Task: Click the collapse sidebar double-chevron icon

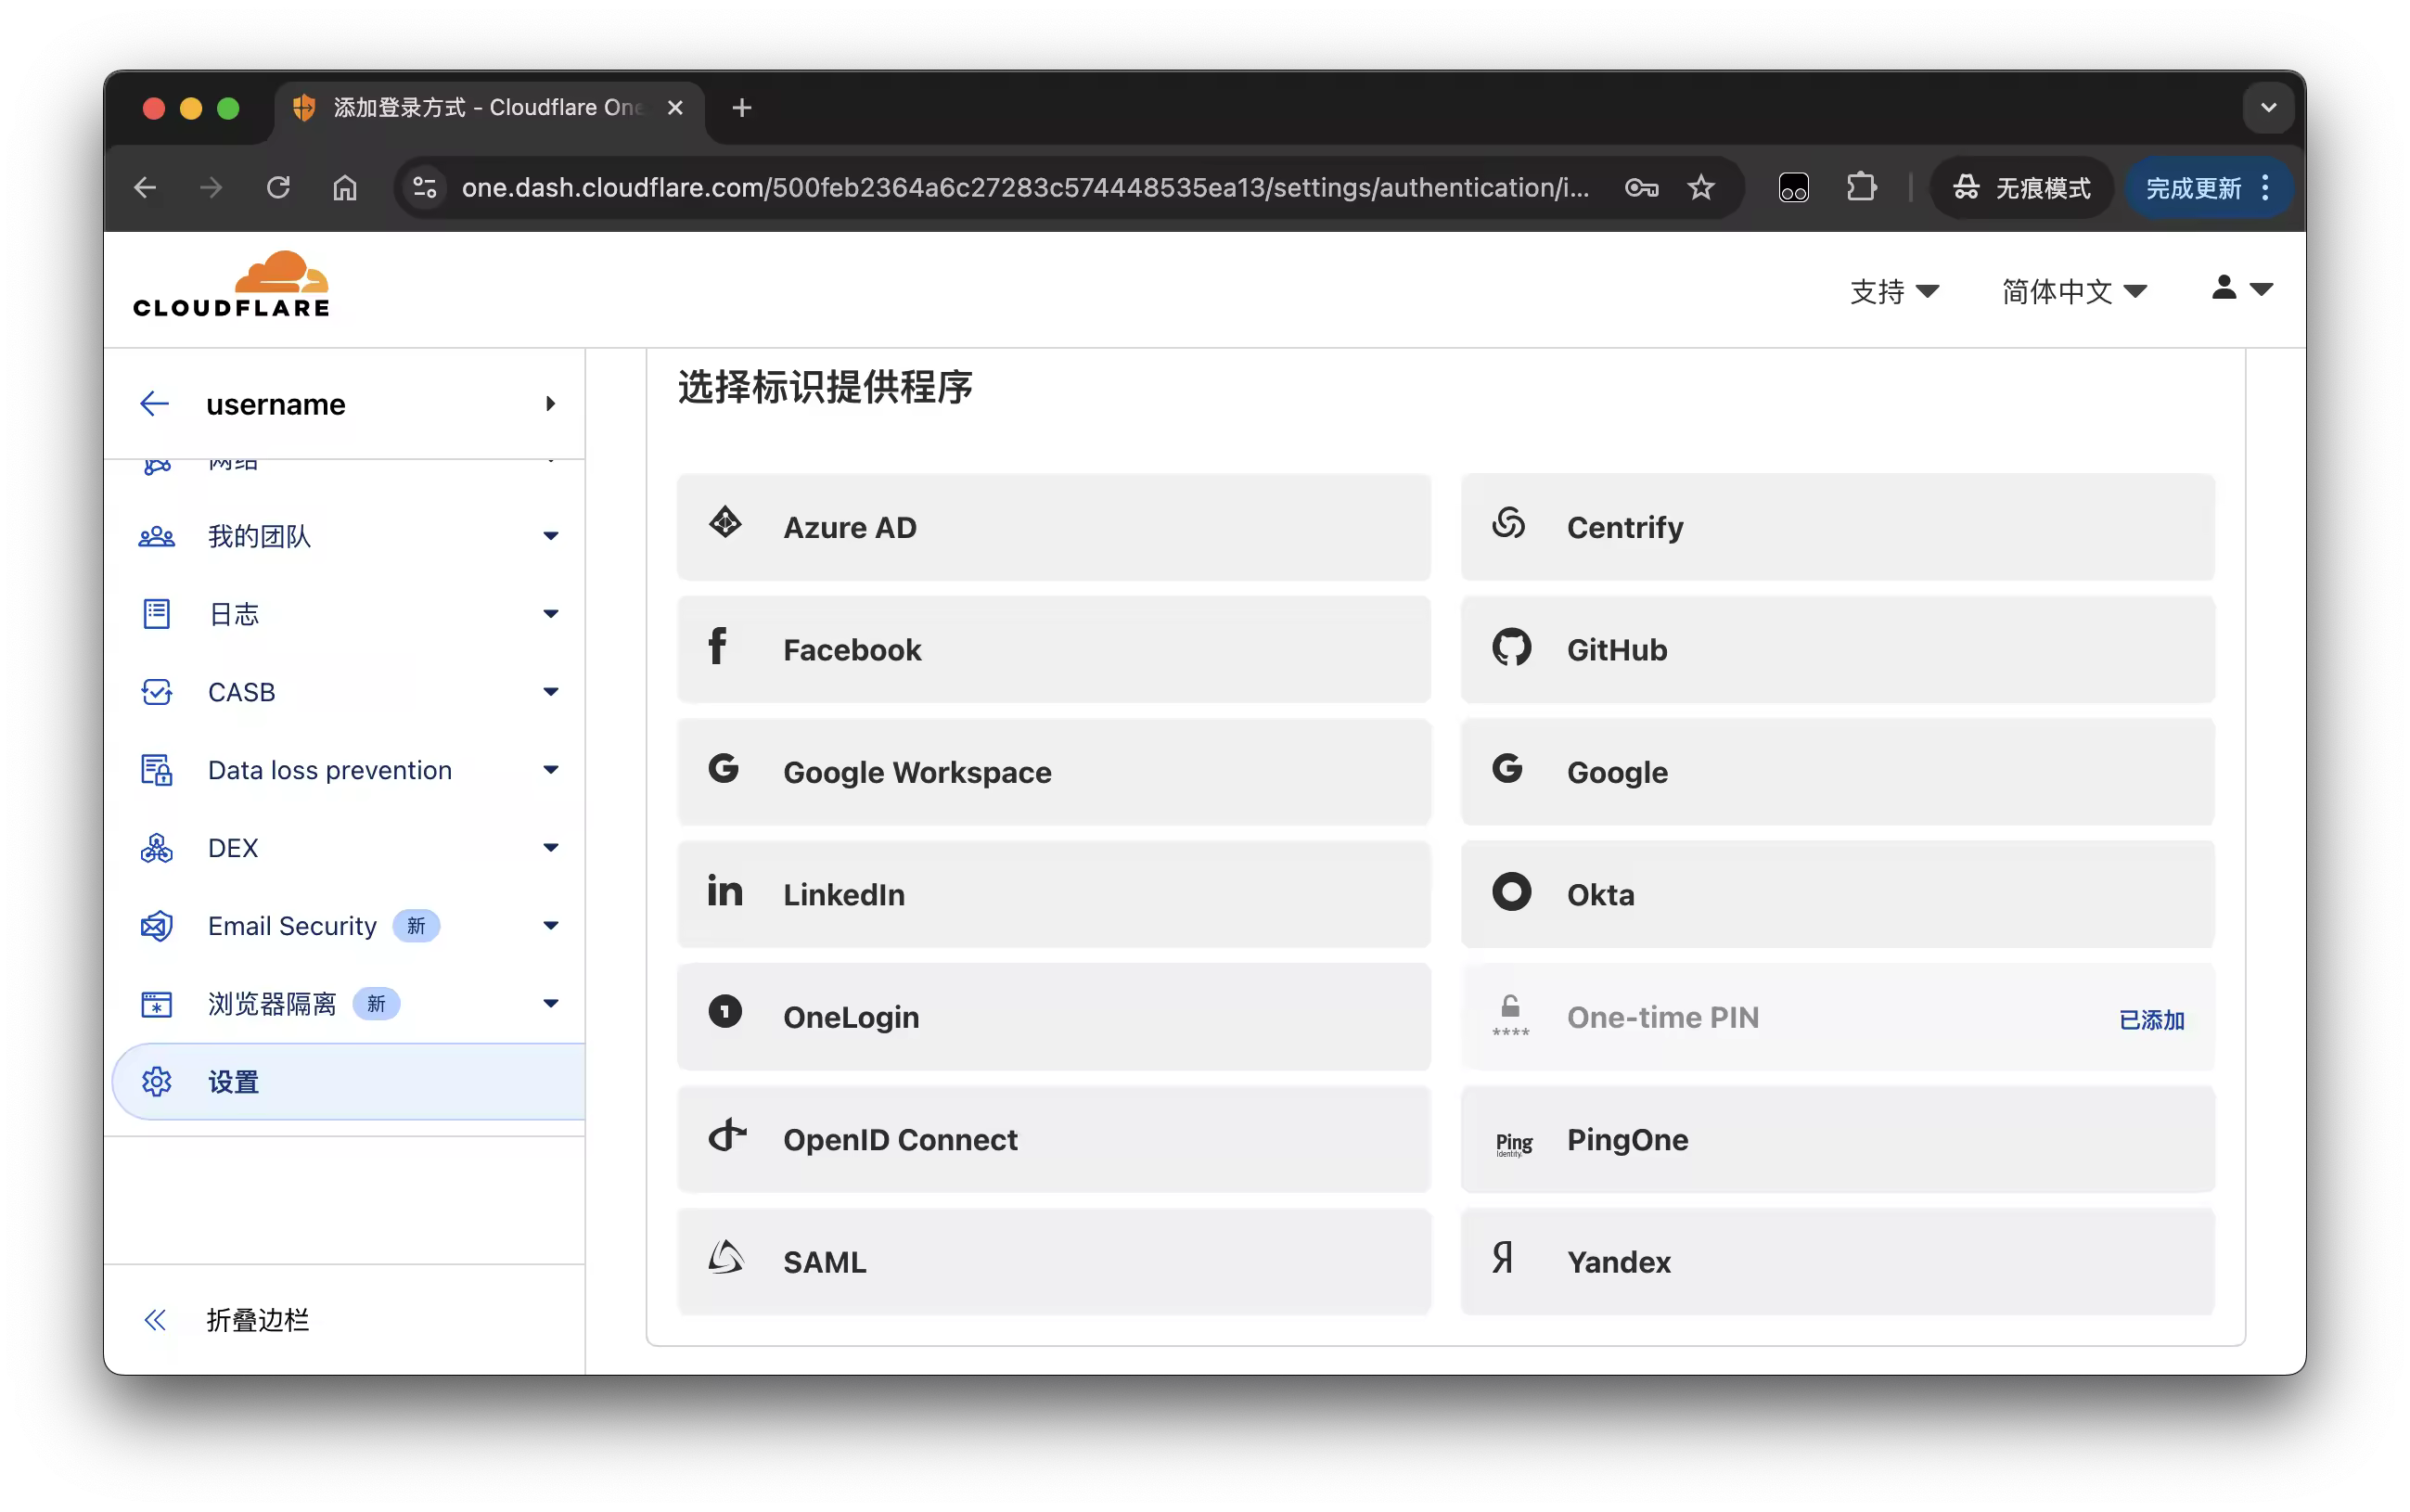Action: click(x=154, y=1320)
